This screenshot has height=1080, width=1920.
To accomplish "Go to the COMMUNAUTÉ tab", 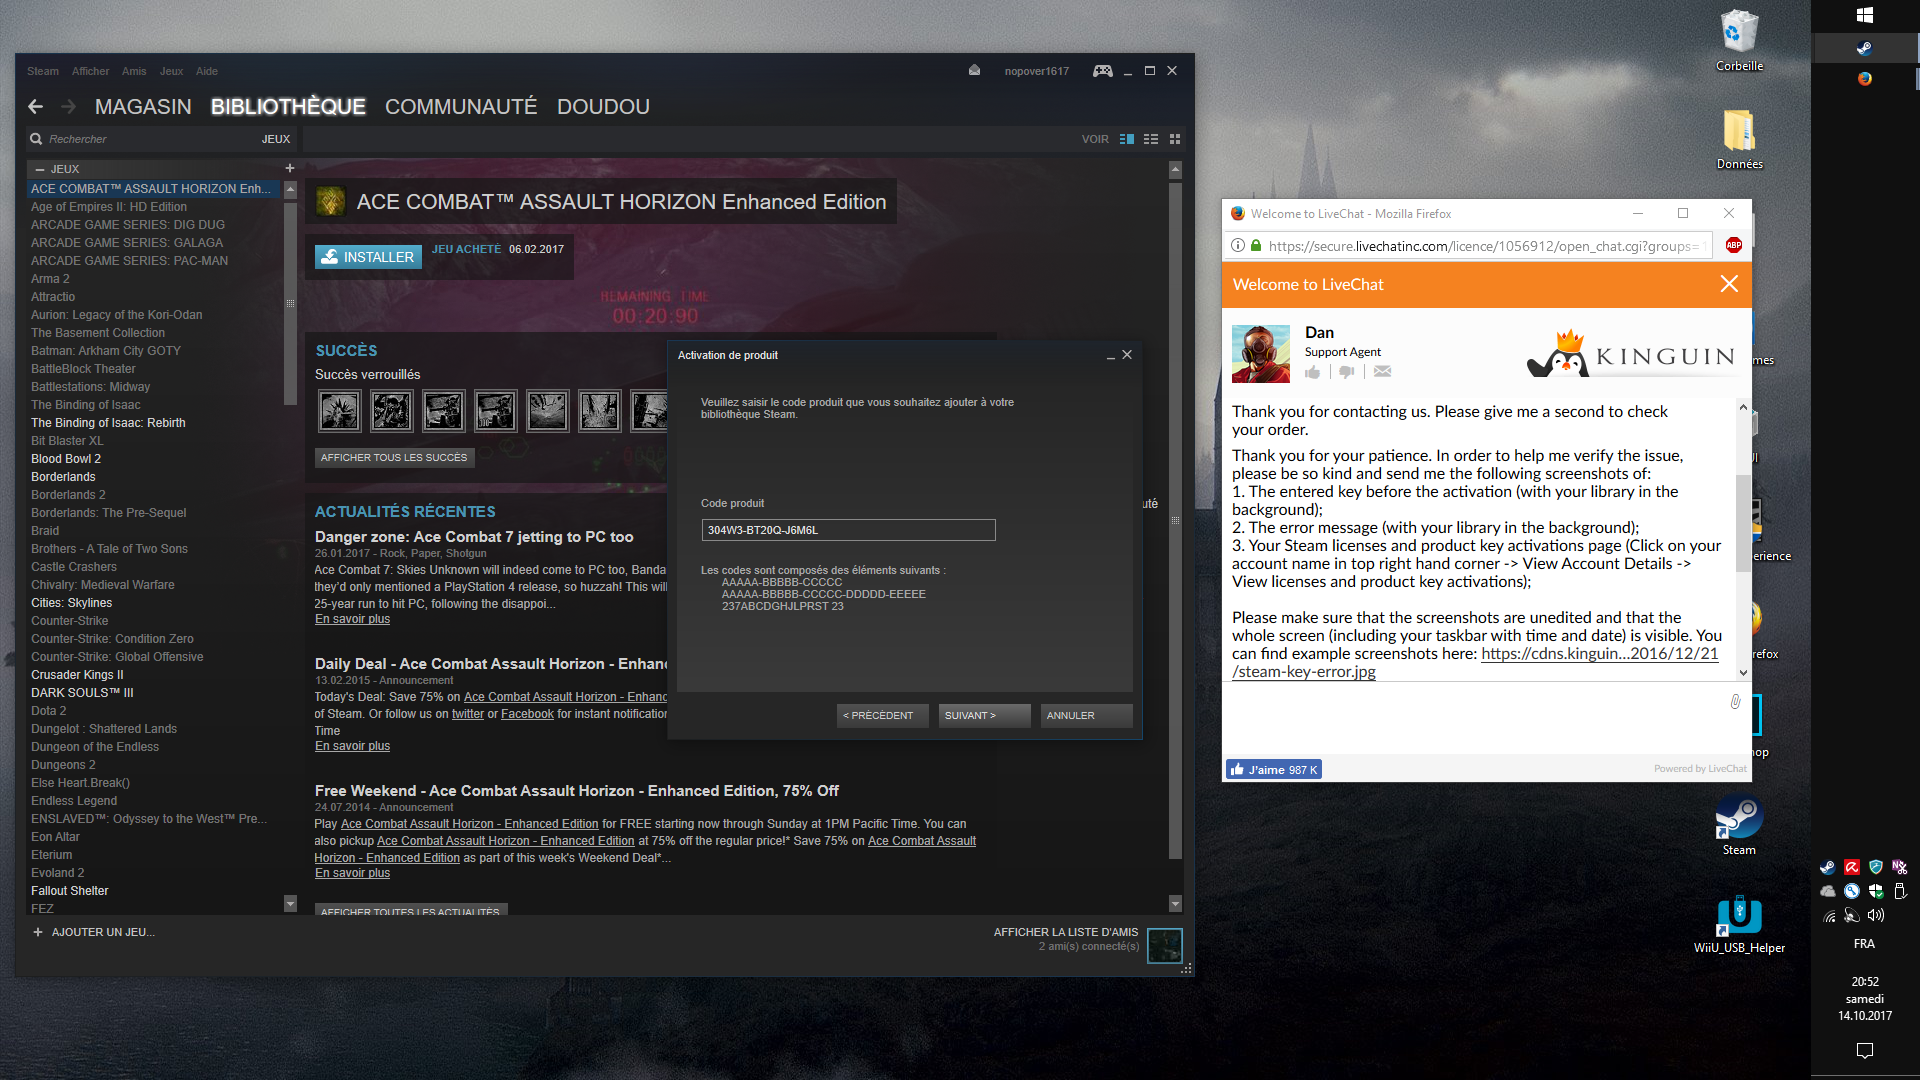I will click(461, 107).
